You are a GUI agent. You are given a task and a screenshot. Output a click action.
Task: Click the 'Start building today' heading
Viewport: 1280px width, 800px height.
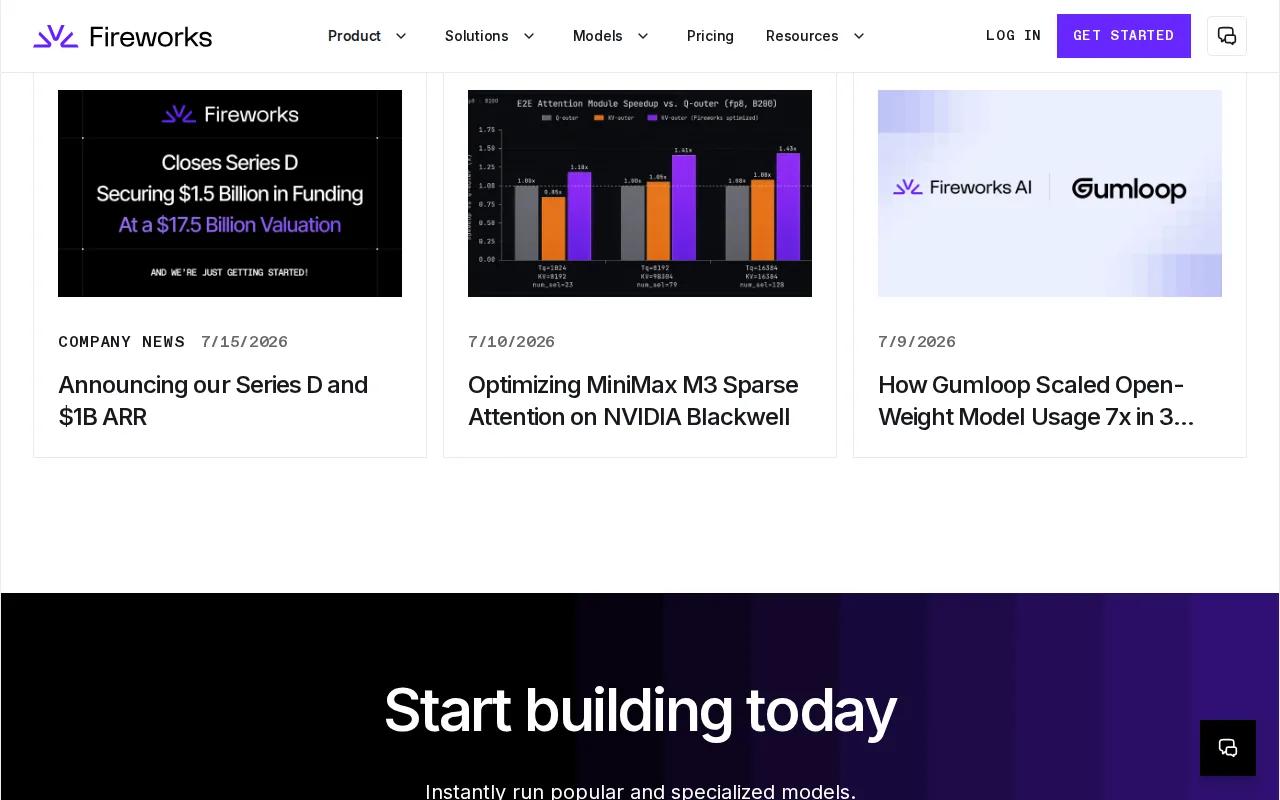pos(640,711)
